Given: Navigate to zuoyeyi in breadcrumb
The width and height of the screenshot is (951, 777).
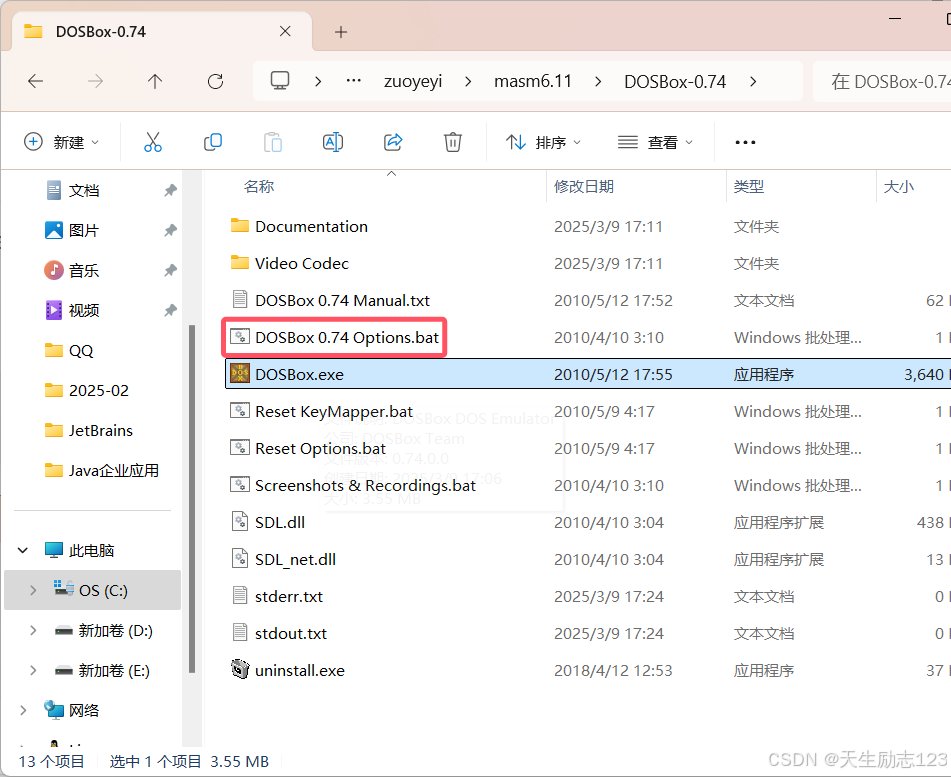Looking at the screenshot, I should click(x=412, y=81).
